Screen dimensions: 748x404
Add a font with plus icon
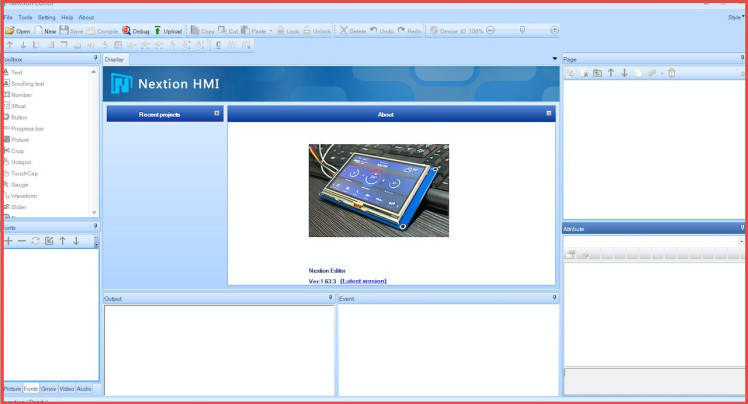point(9,241)
